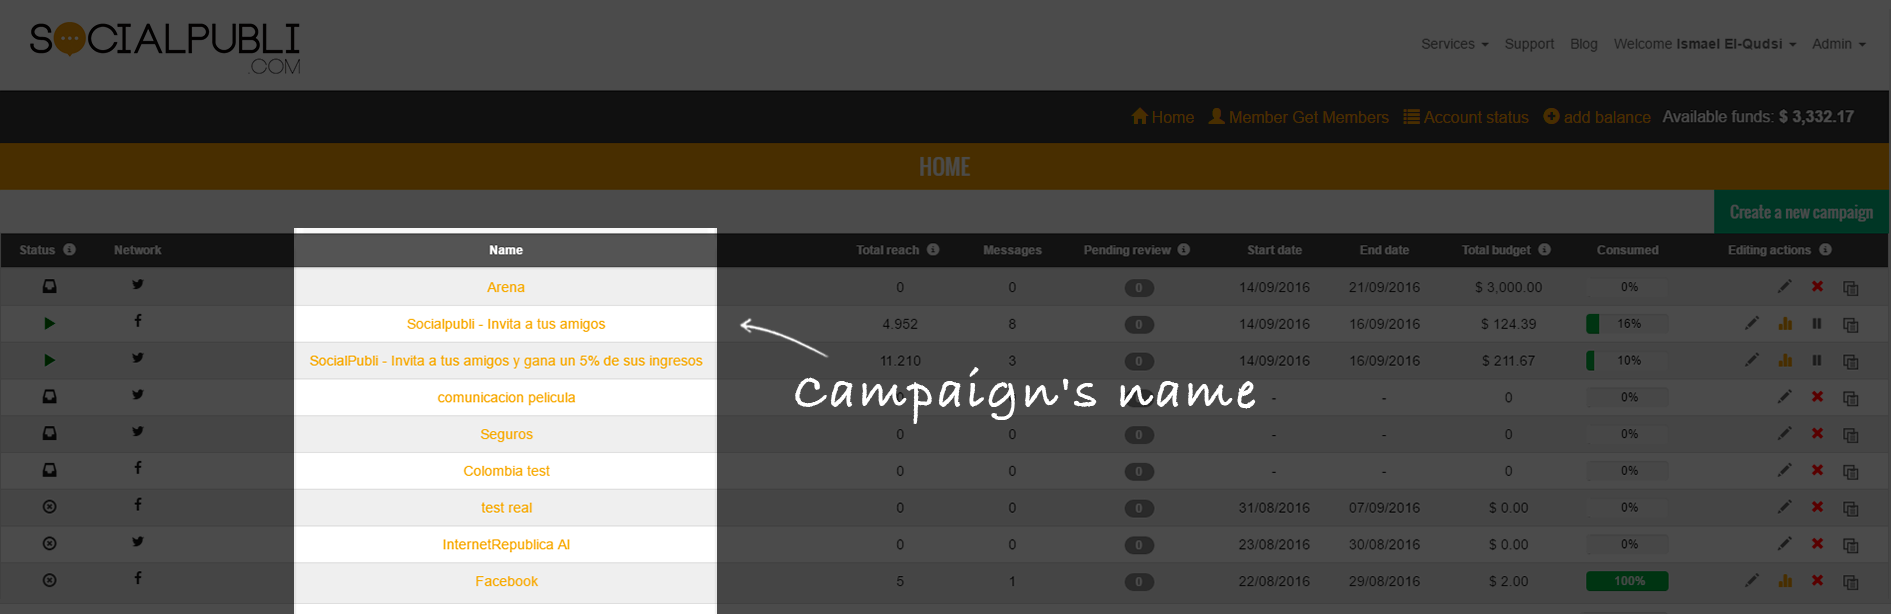The height and width of the screenshot is (614, 1891).
Task: Duplicate the campaign with 10% consumed
Action: point(1851,361)
